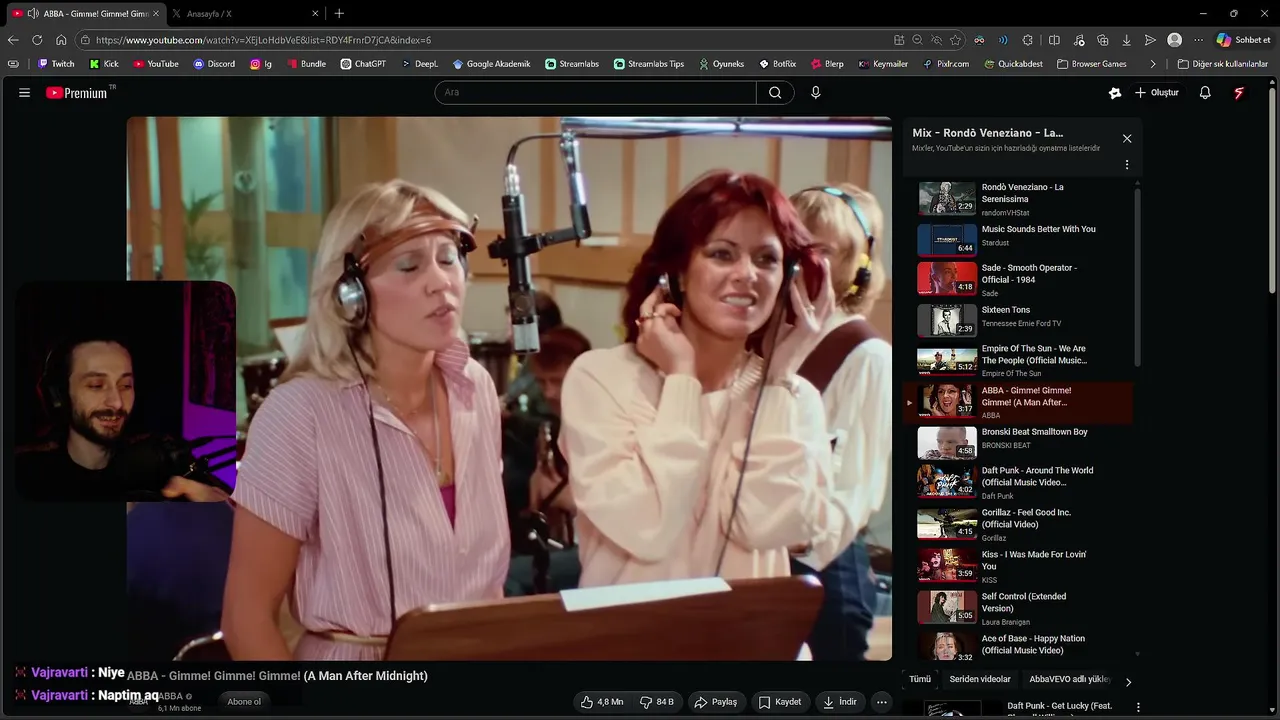Close the ABBA YouTube tab
The width and height of the screenshot is (1280, 720).
[x=155, y=14]
